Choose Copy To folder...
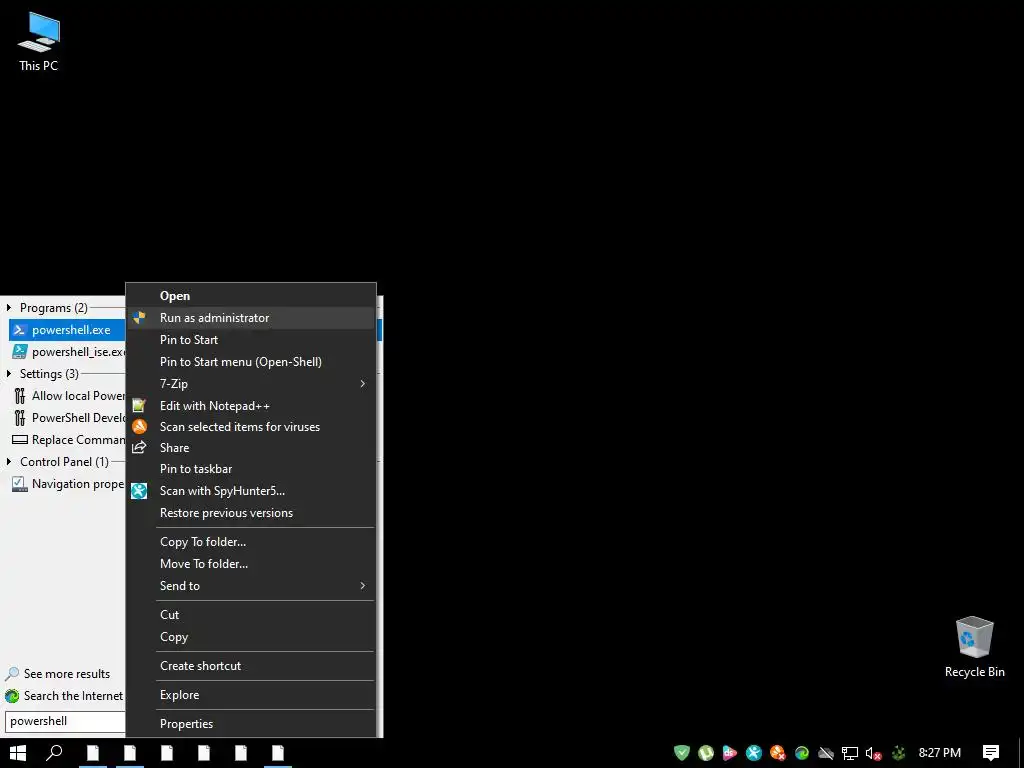Screen dimensions: 1024x768 [251, 542]
